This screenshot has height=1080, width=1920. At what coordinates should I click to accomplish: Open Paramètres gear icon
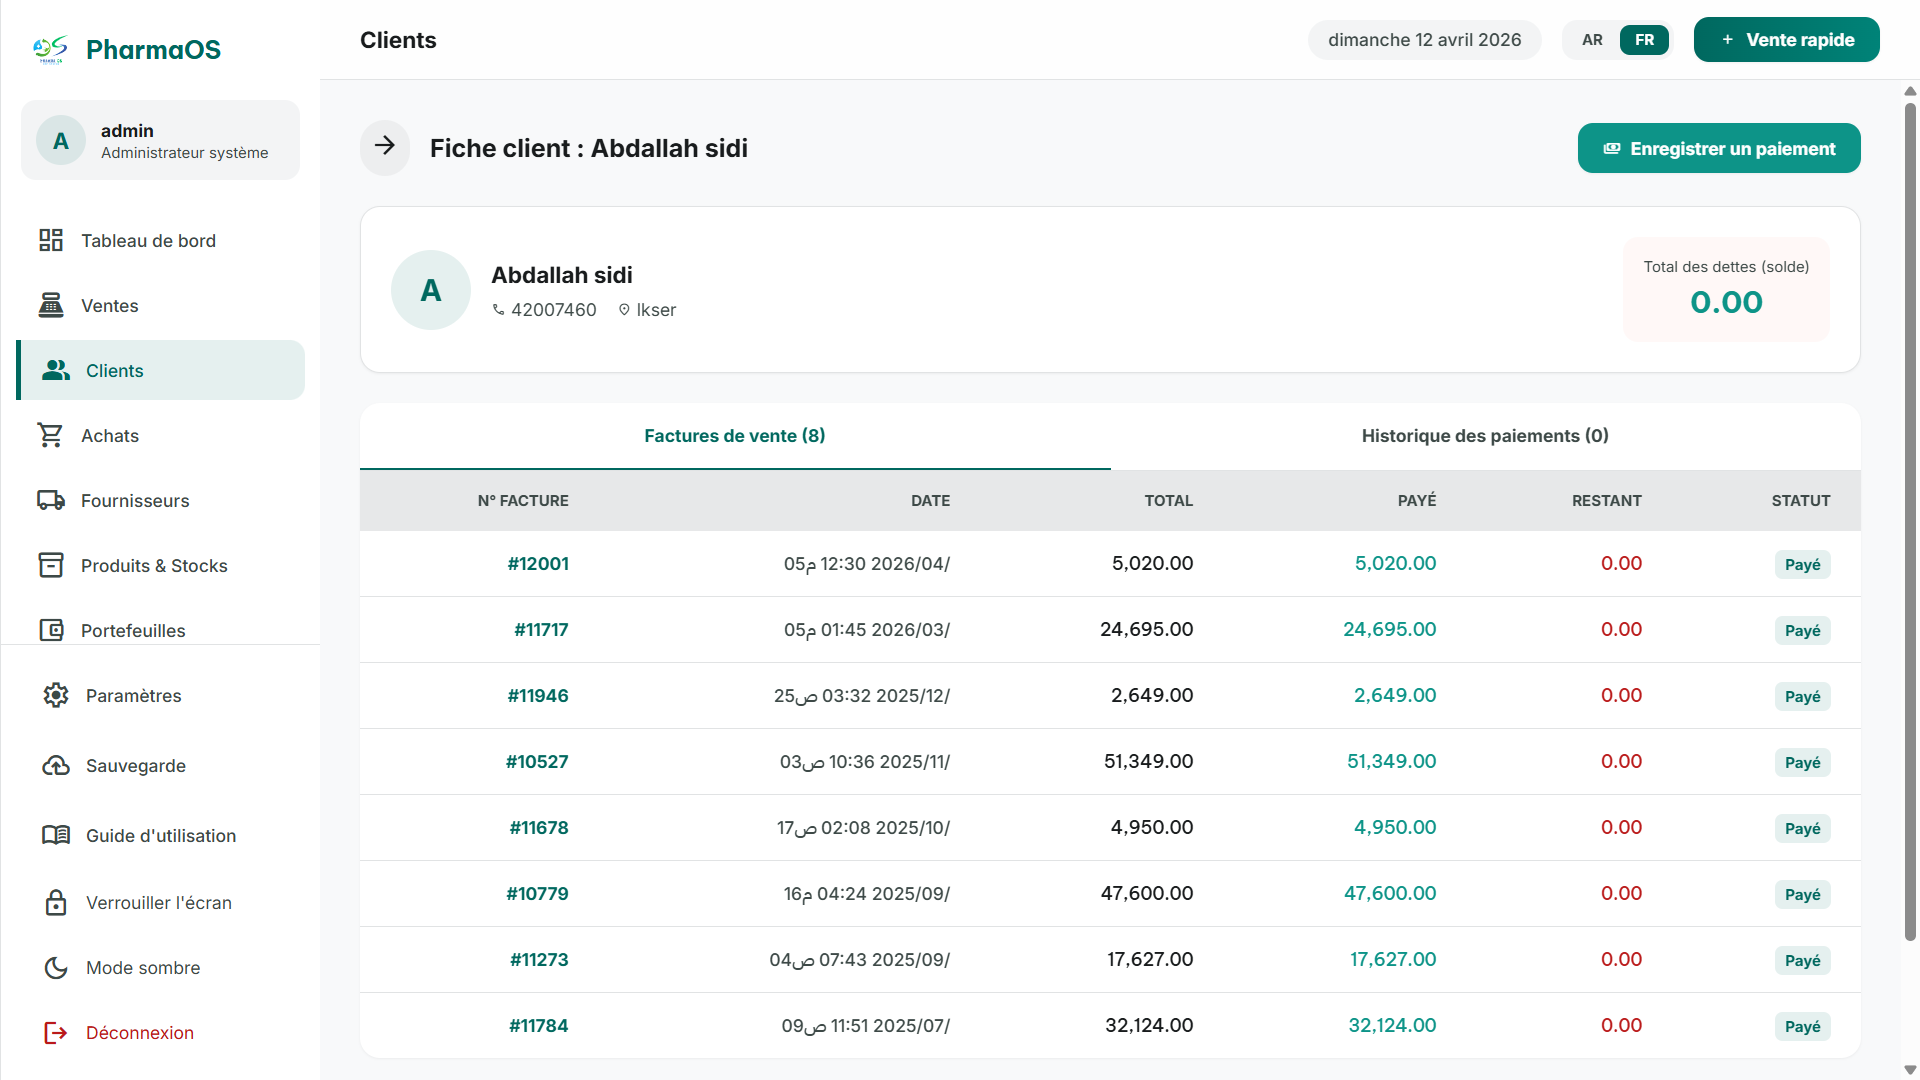click(x=56, y=695)
